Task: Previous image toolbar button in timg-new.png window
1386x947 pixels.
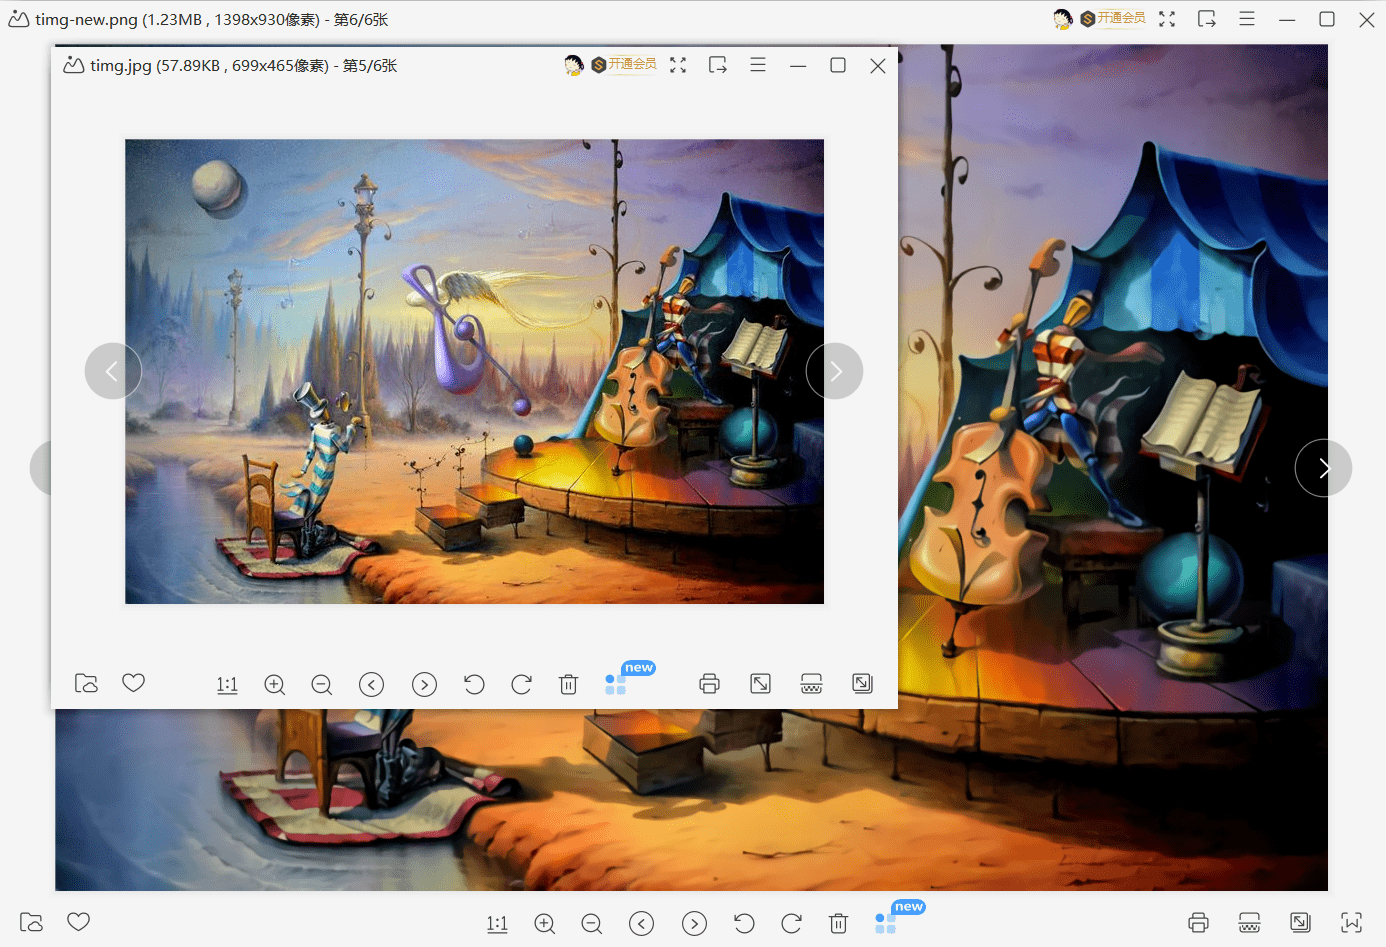Action: point(642,924)
